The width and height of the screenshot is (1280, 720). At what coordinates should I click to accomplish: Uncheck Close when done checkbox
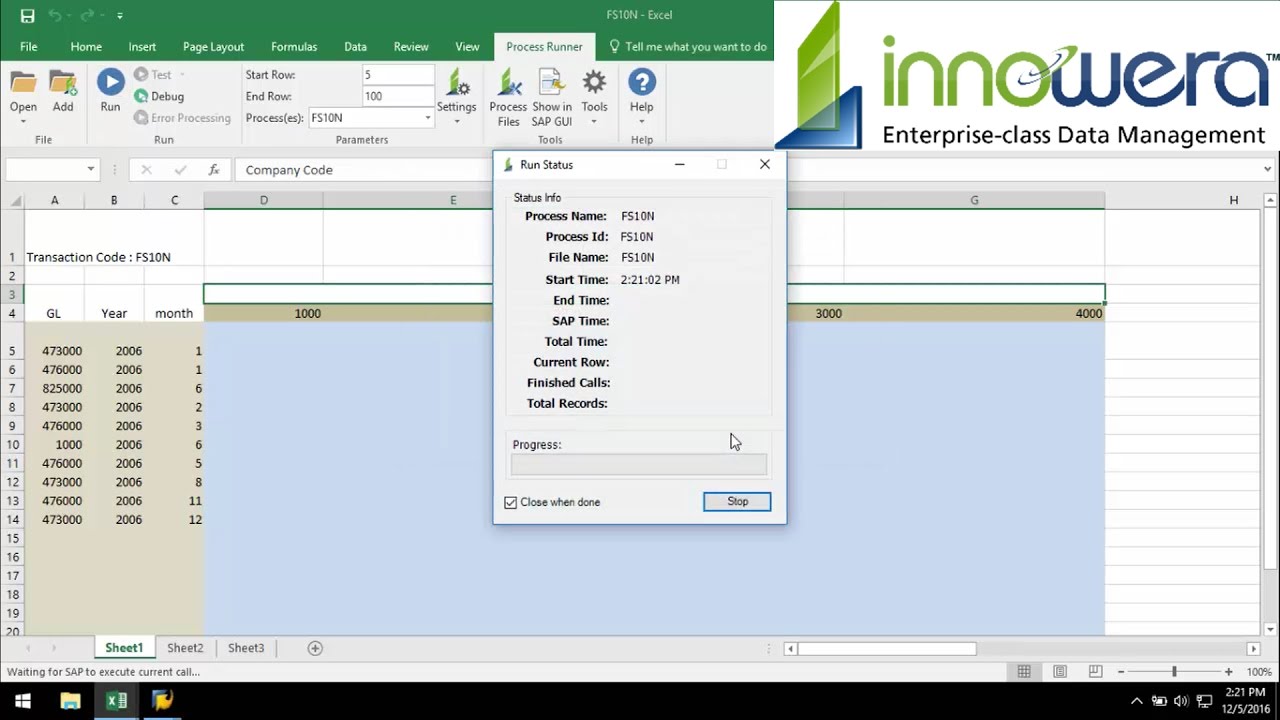(x=511, y=502)
